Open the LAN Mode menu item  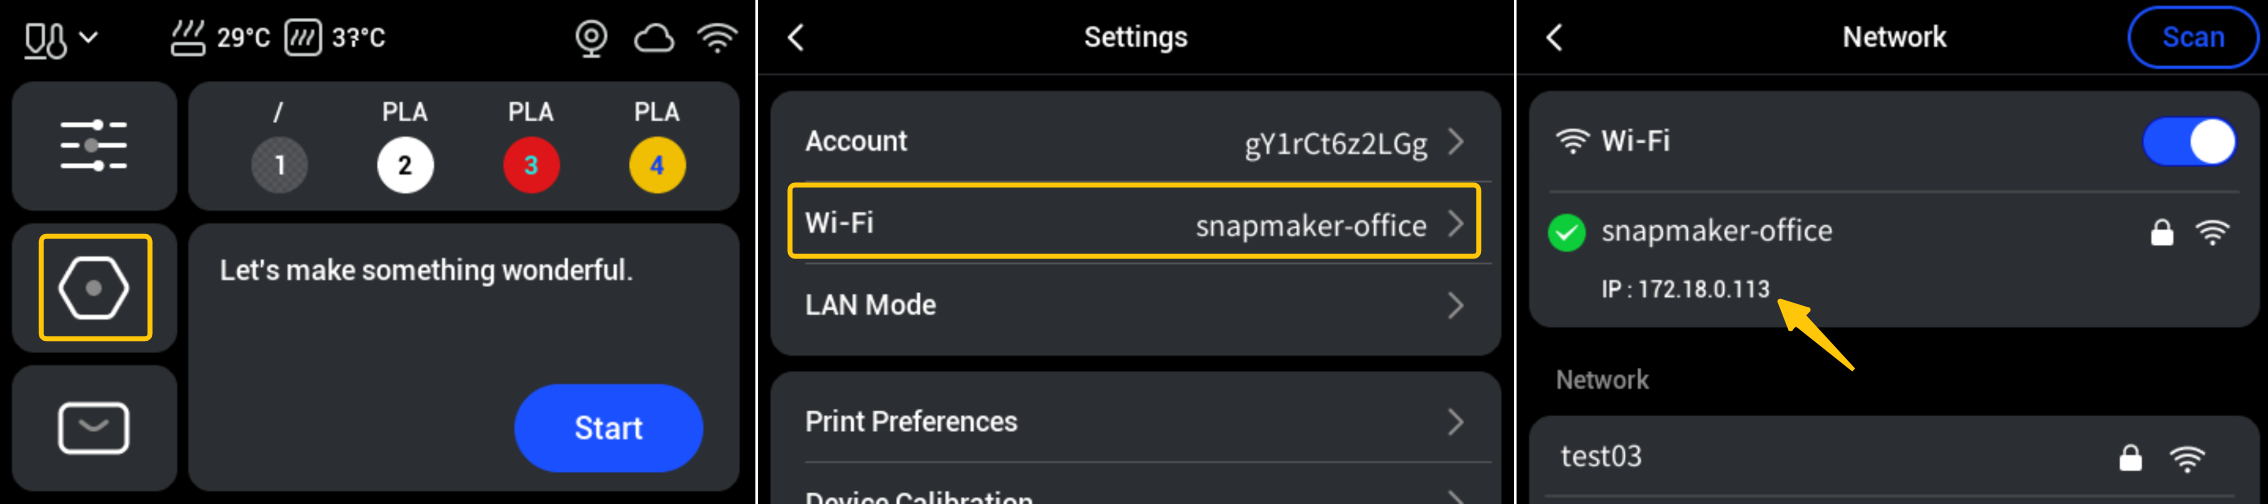point(1134,305)
